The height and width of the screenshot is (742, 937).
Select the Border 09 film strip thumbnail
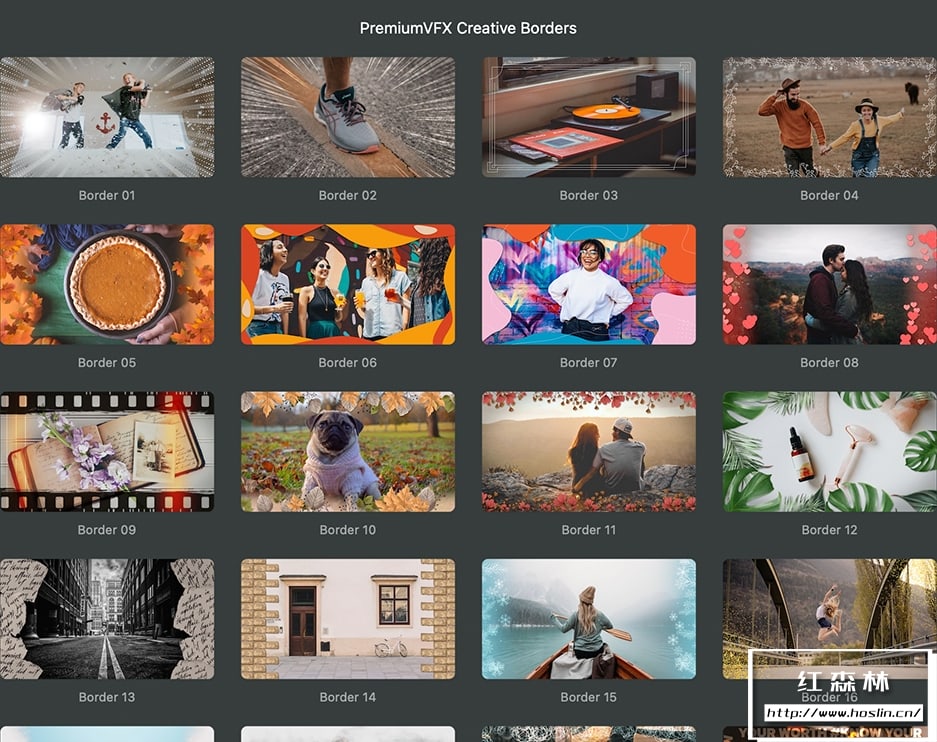(107, 452)
